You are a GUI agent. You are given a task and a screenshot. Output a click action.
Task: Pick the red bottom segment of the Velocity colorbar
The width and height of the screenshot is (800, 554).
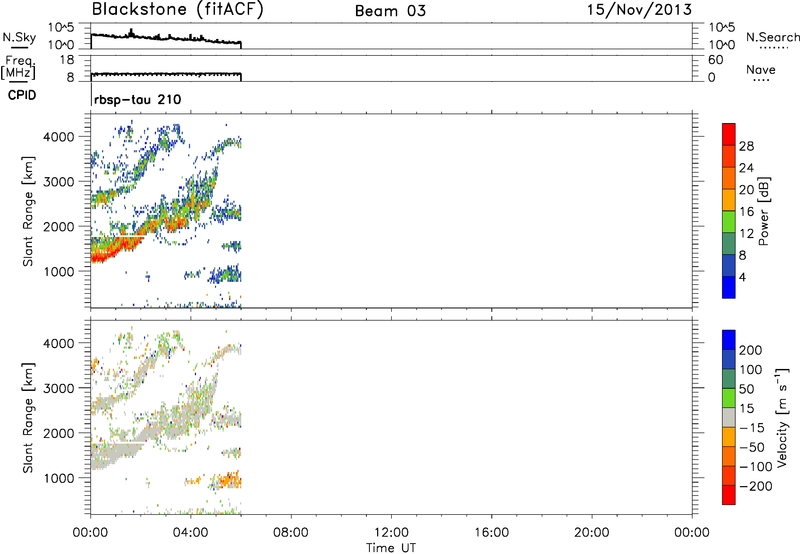tap(729, 495)
